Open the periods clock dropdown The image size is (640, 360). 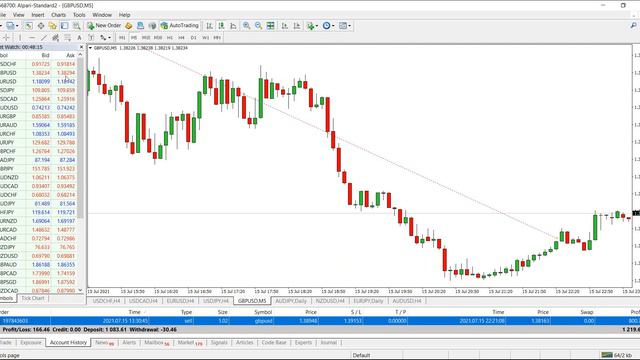point(328,26)
